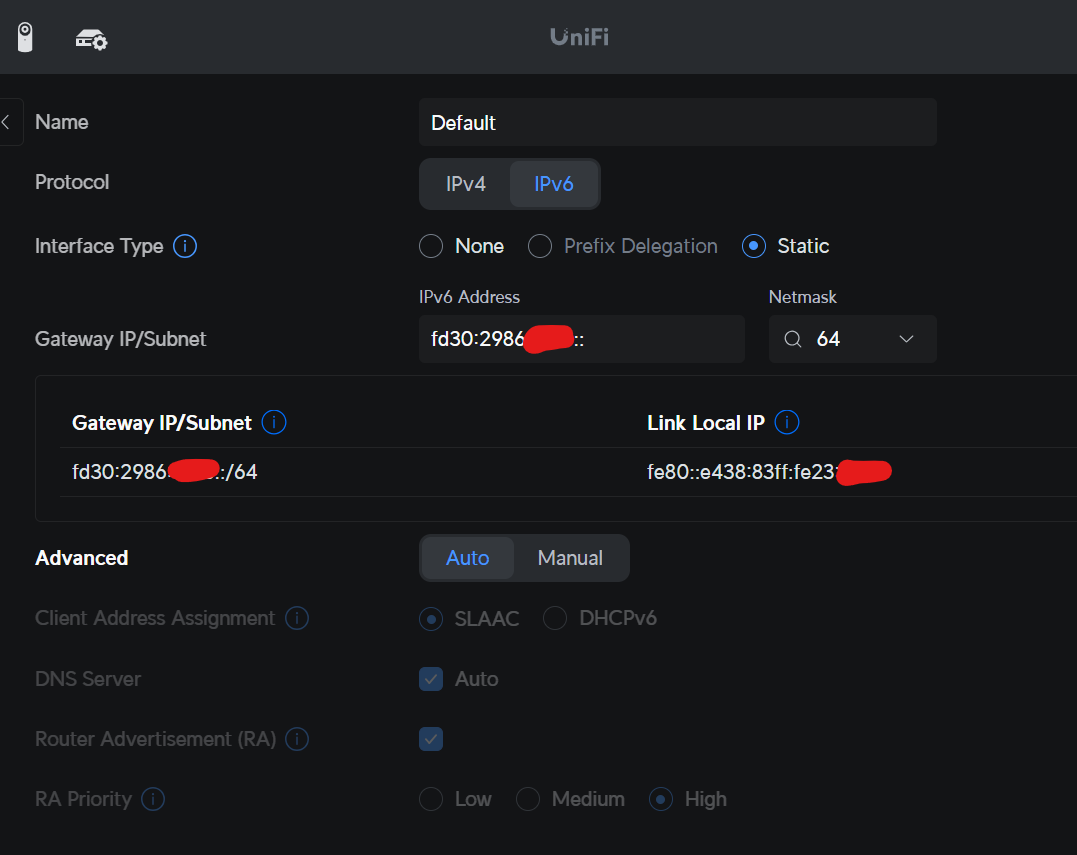1077x855 pixels.
Task: Click the Link Local IP info icon
Action: 786,422
